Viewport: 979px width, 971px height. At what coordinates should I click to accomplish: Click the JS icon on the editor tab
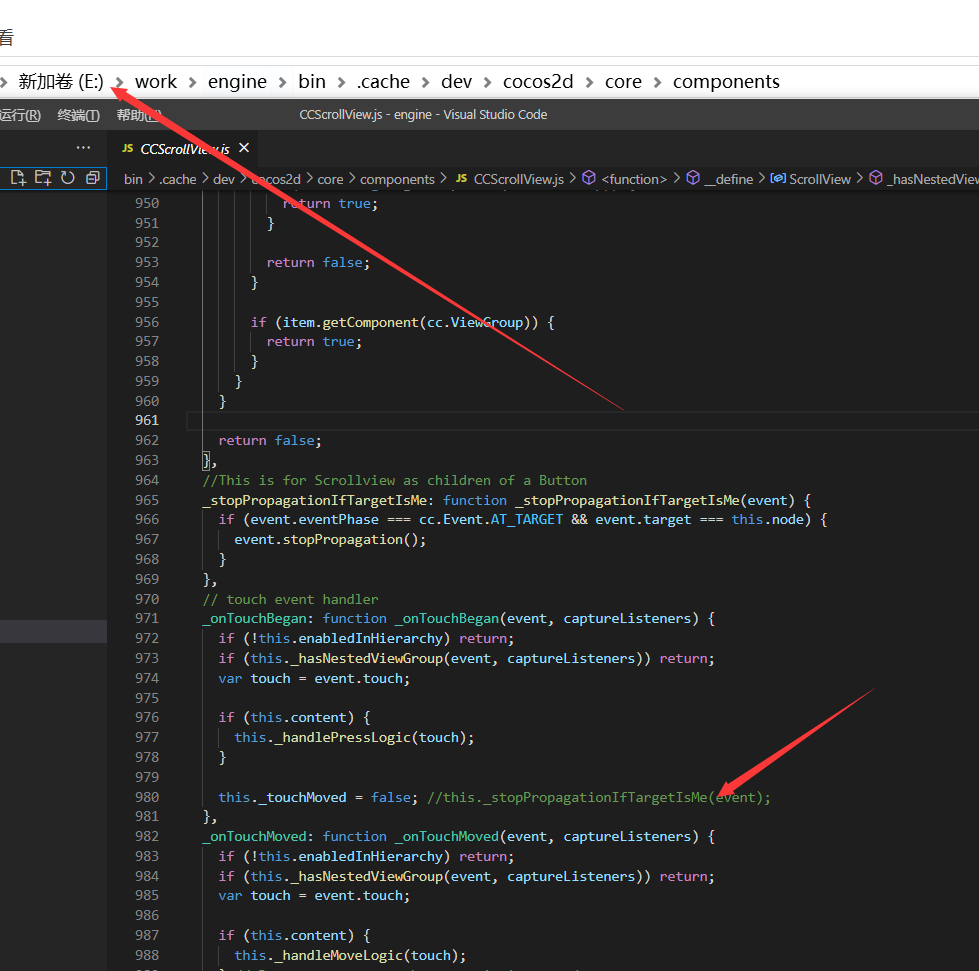coord(127,148)
